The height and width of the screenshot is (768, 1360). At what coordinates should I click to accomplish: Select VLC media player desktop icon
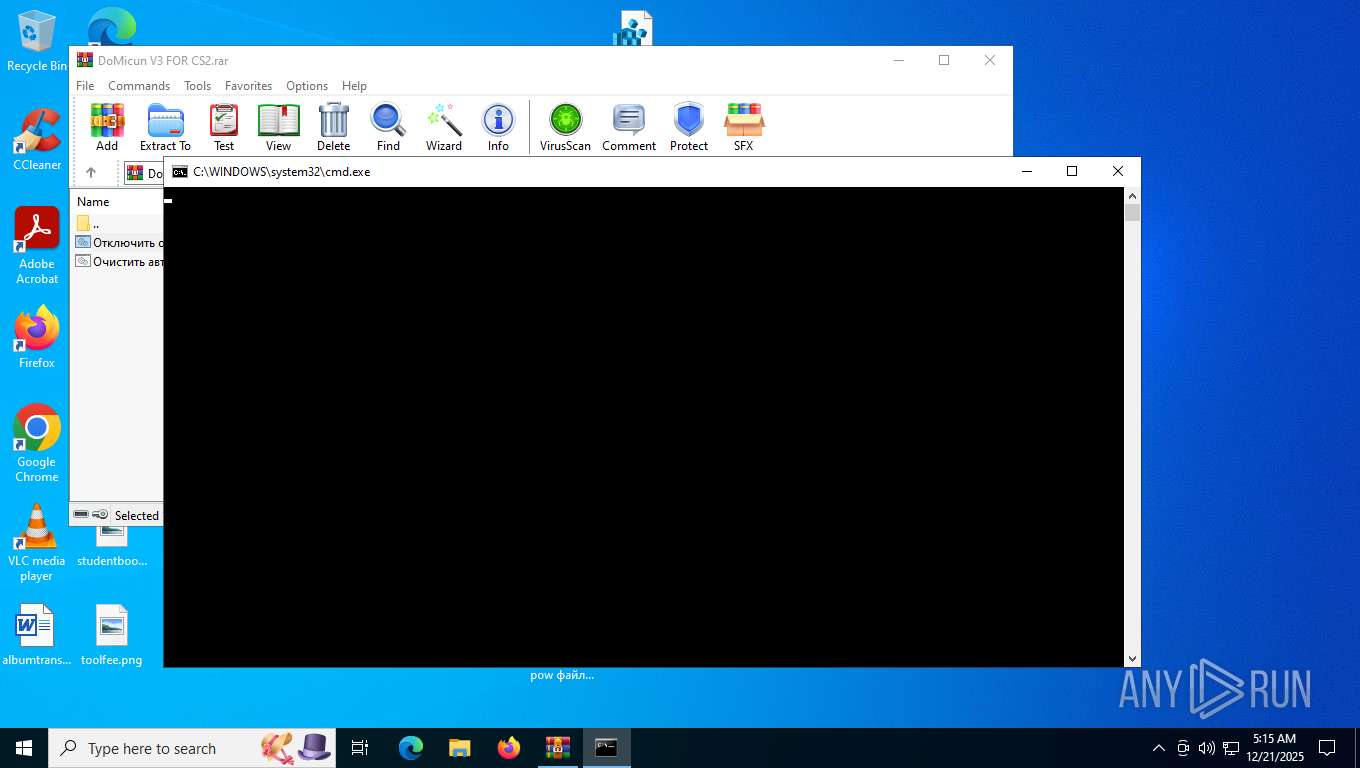click(37, 543)
